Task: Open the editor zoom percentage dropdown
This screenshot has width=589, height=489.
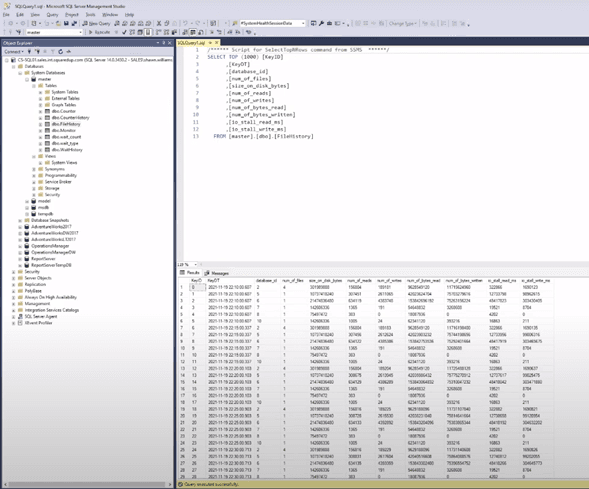Action: pos(195,264)
